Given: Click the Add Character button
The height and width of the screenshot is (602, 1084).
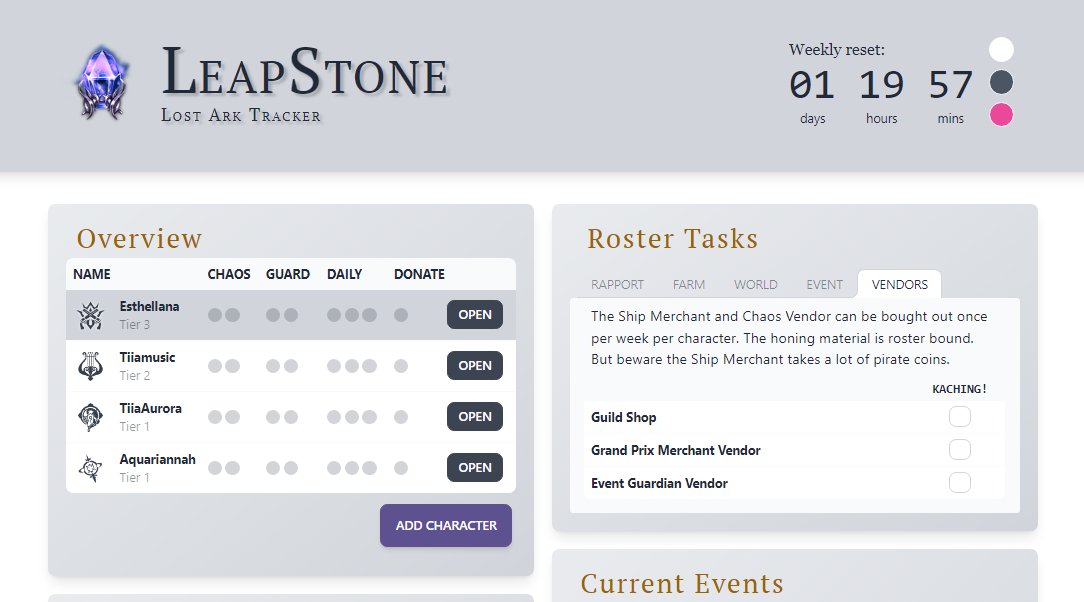Looking at the screenshot, I should pyautogui.click(x=446, y=525).
